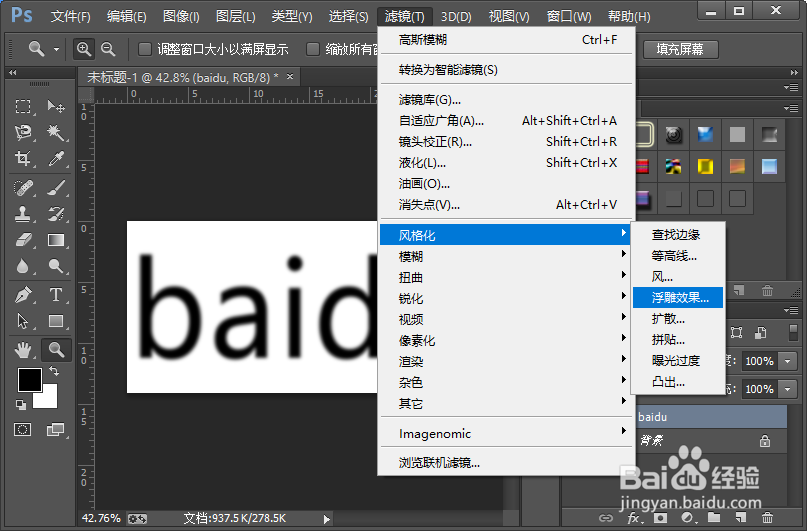Select the Pen tool

point(23,295)
